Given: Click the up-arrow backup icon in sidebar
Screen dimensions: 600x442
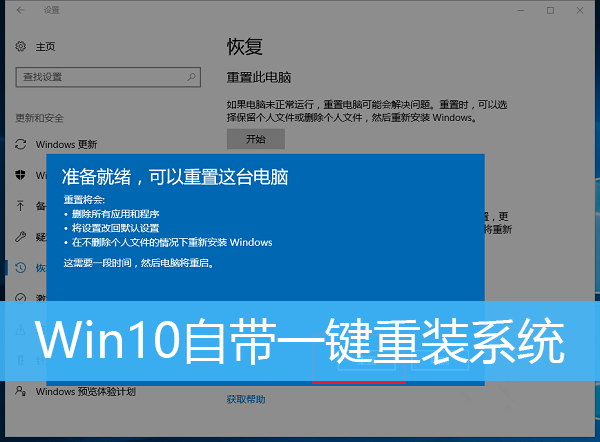Looking at the screenshot, I should click(21, 206).
